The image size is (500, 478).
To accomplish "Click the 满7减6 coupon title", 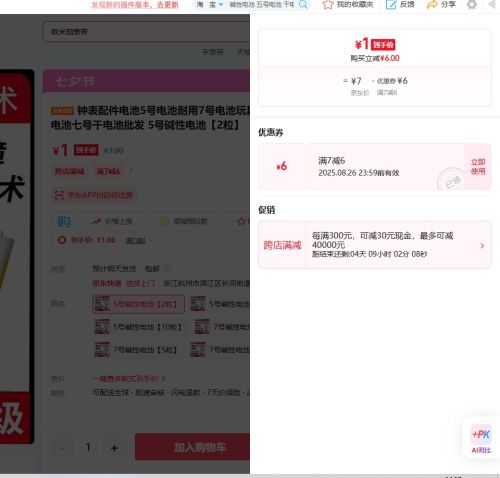I will pos(331,161).
